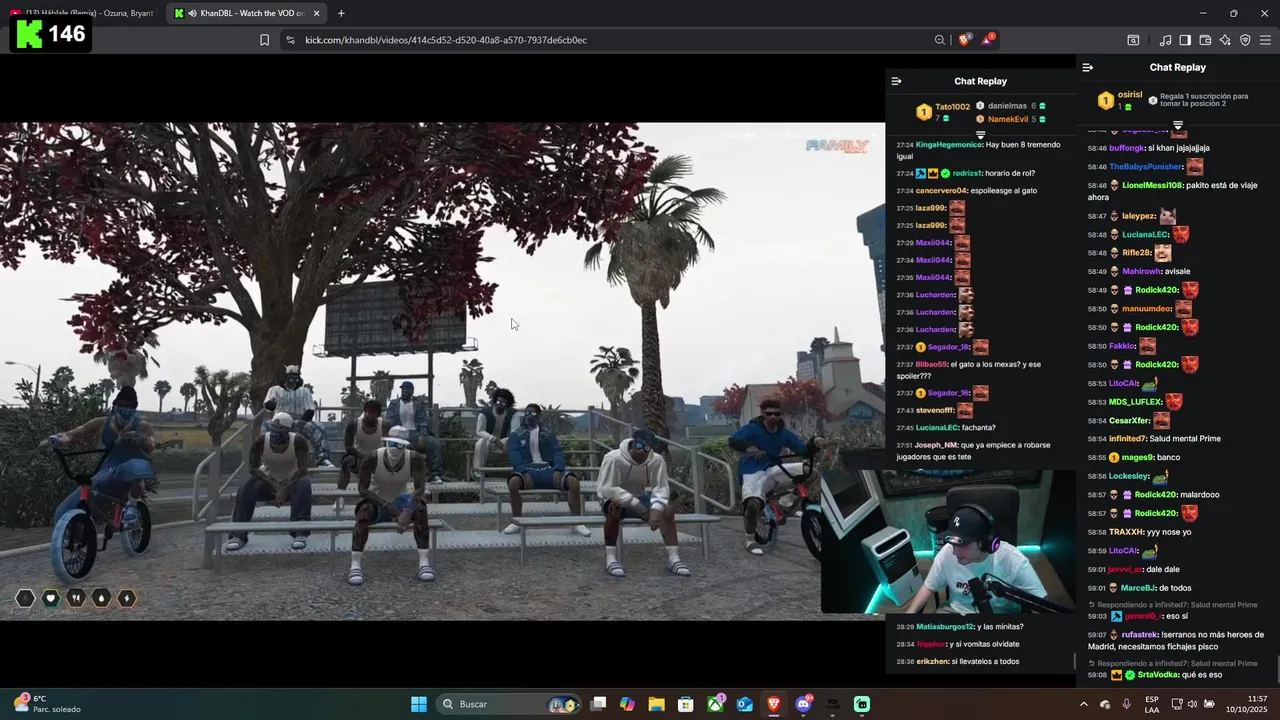Image resolution: width=1280 pixels, height=720 pixels.
Task: Click username Matiasburgos12 in inner chat
Action: click(945, 626)
